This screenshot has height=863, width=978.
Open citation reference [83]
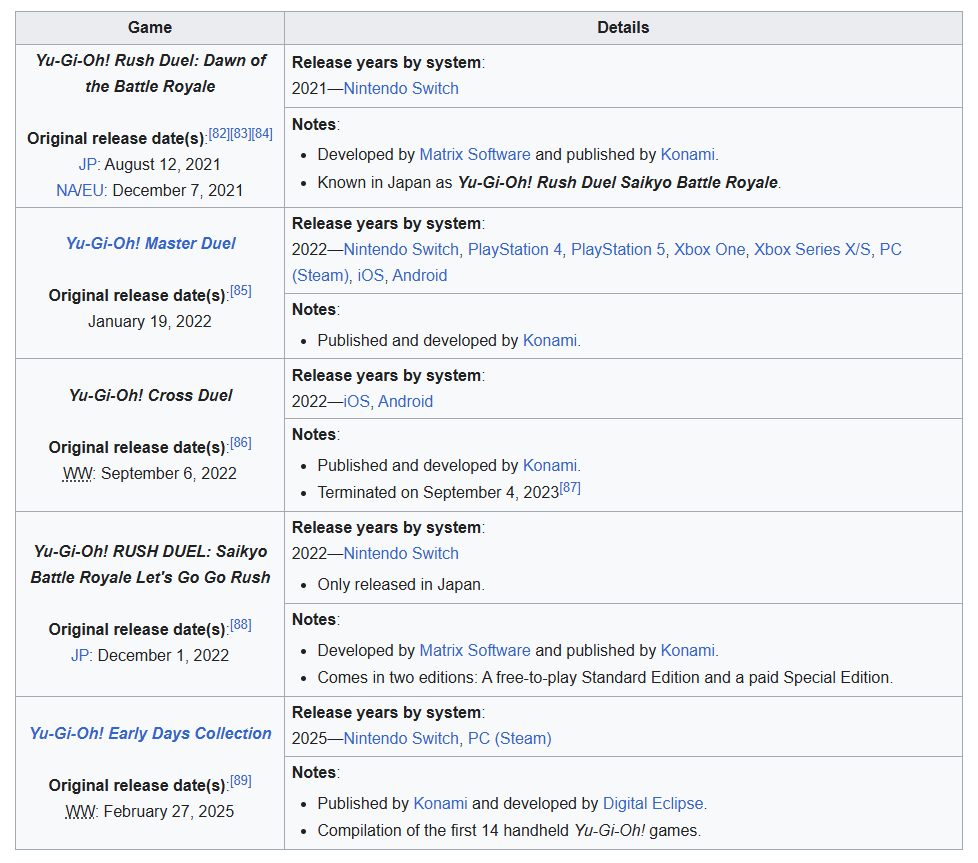pyautogui.click(x=241, y=133)
